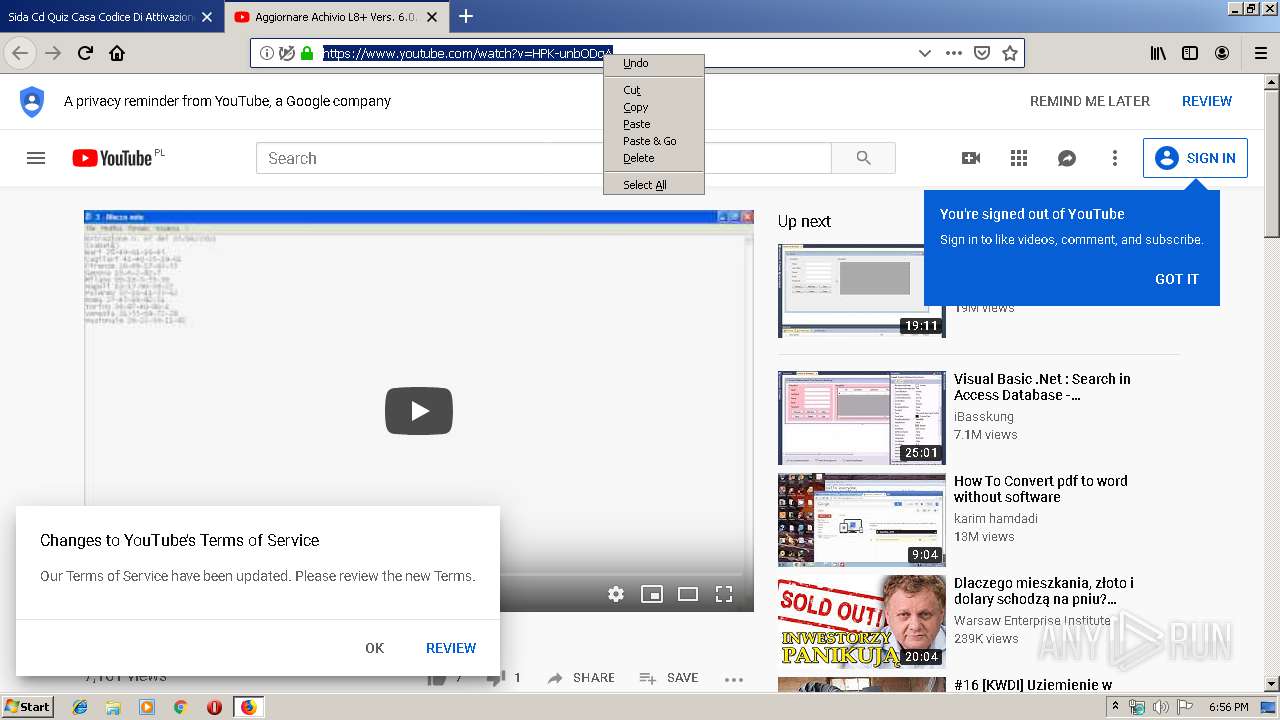Open Dlaczego mieszkania video title
Screen dimensions: 1280x720
pos(1044,591)
